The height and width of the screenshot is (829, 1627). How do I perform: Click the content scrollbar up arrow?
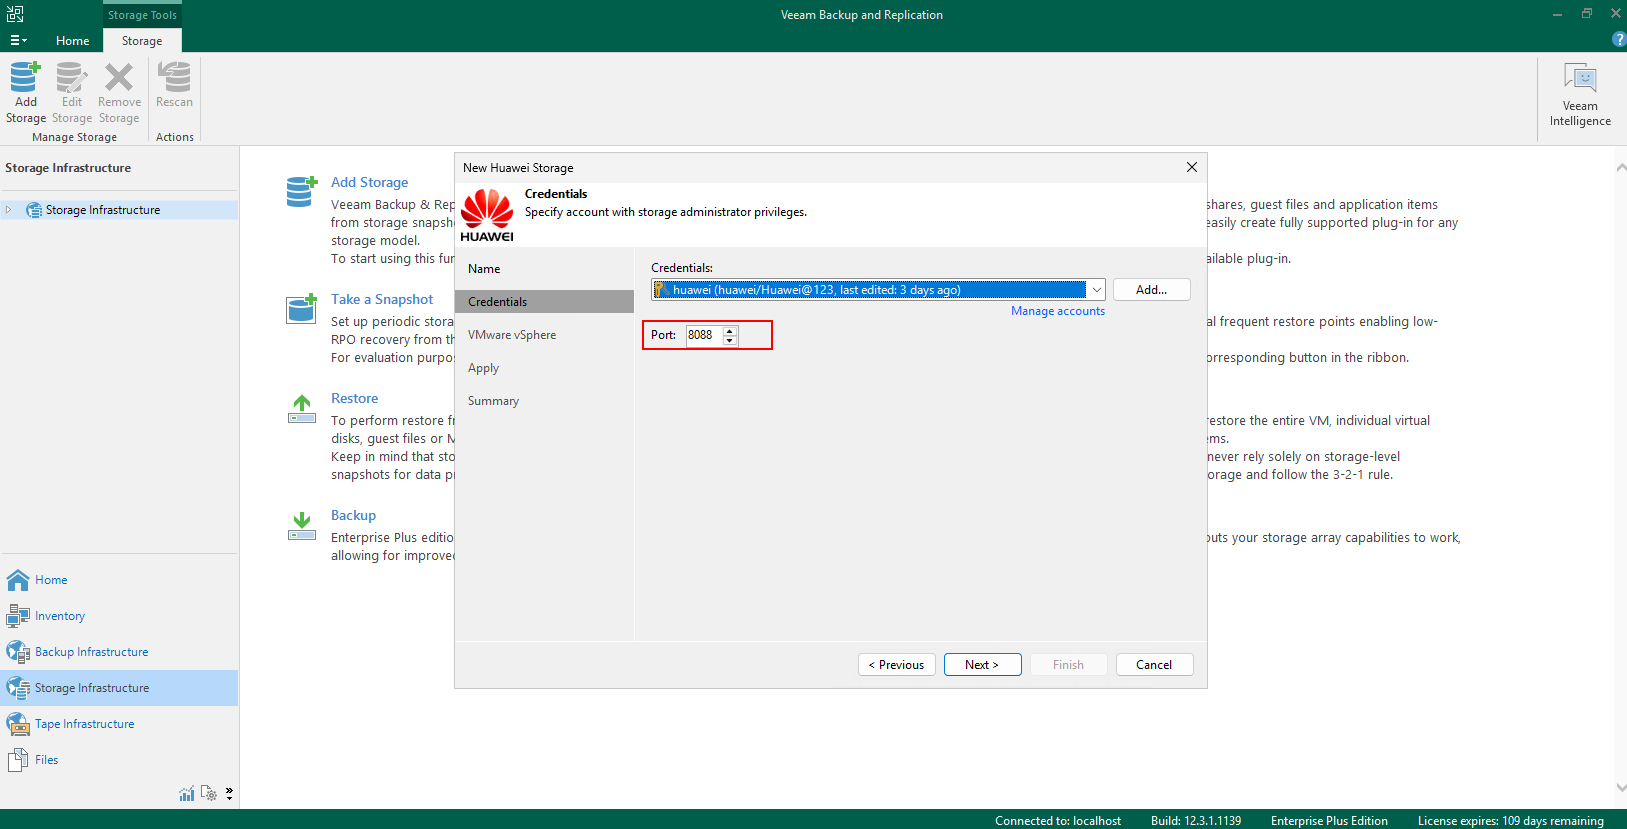(x=1620, y=168)
